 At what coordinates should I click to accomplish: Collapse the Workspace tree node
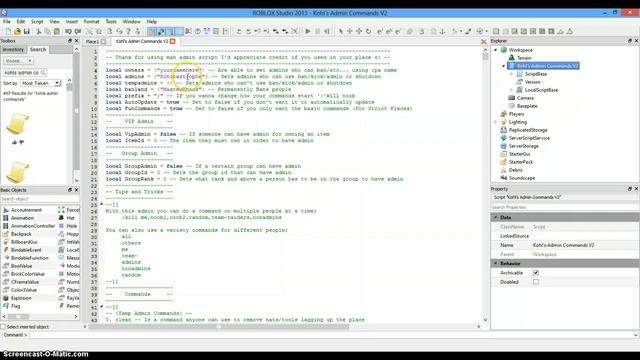tap(496, 50)
